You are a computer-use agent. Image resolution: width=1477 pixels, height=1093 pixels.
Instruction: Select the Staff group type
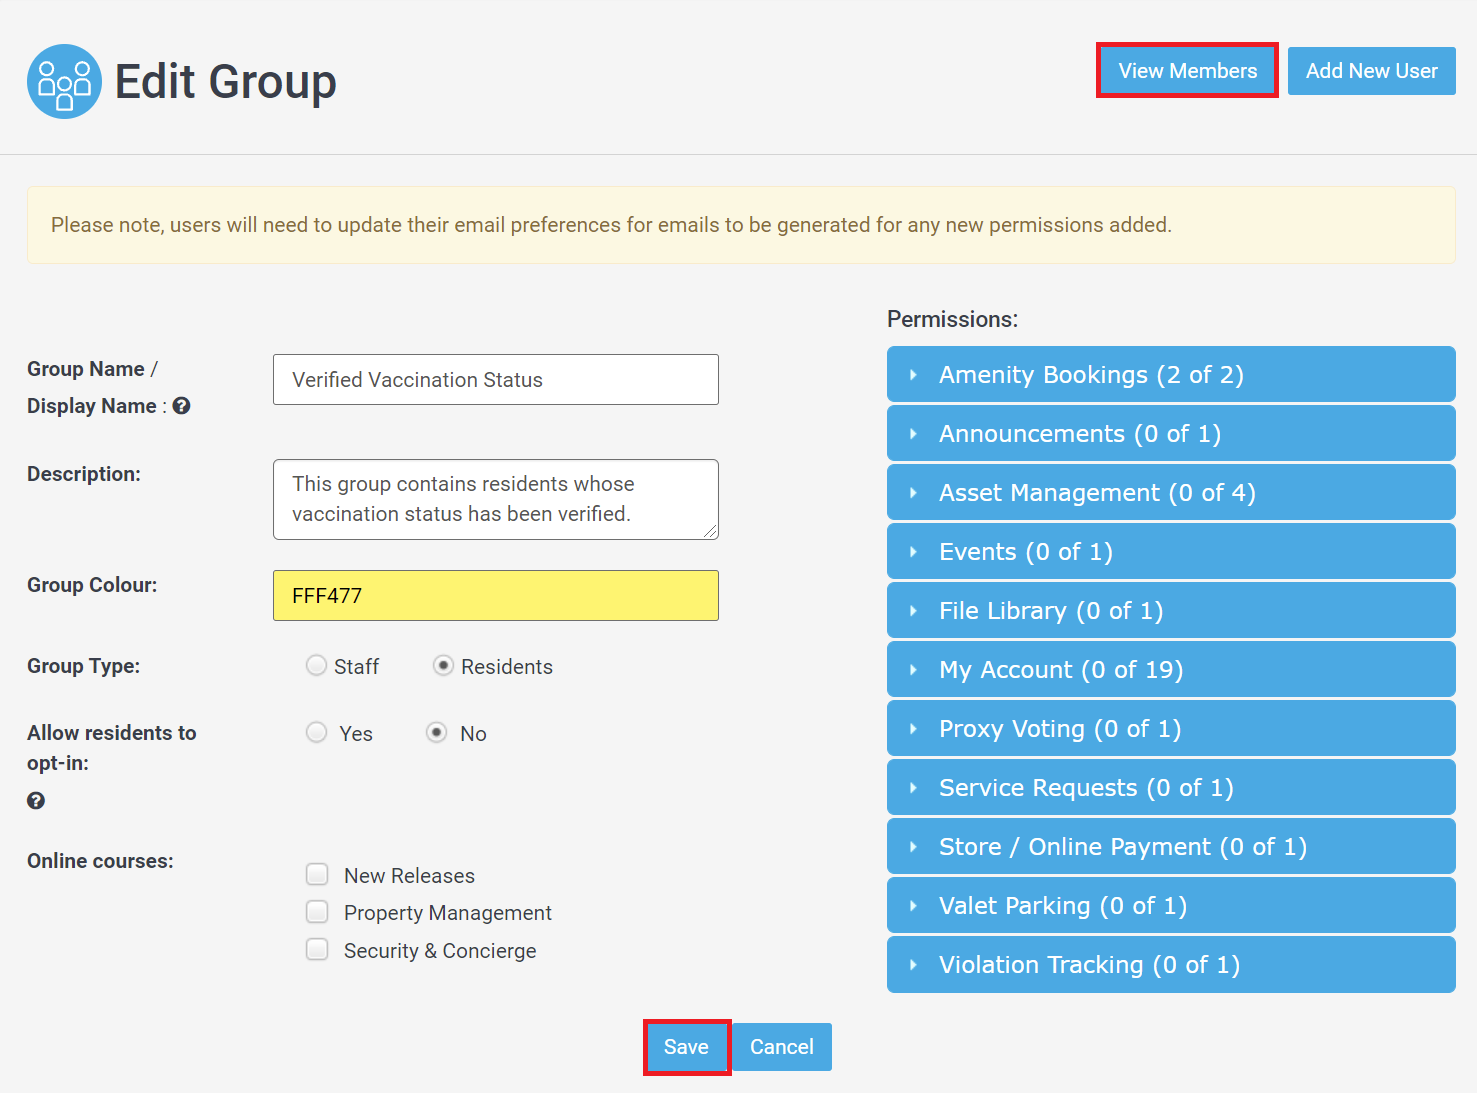(316, 665)
